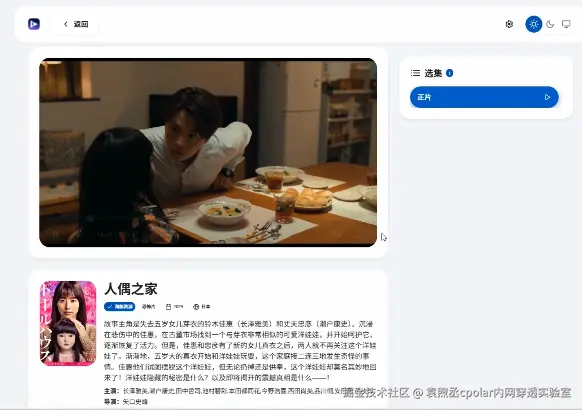The height and width of the screenshot is (410, 582).
Task: Select the 正片 episode entry
Action: (484, 97)
